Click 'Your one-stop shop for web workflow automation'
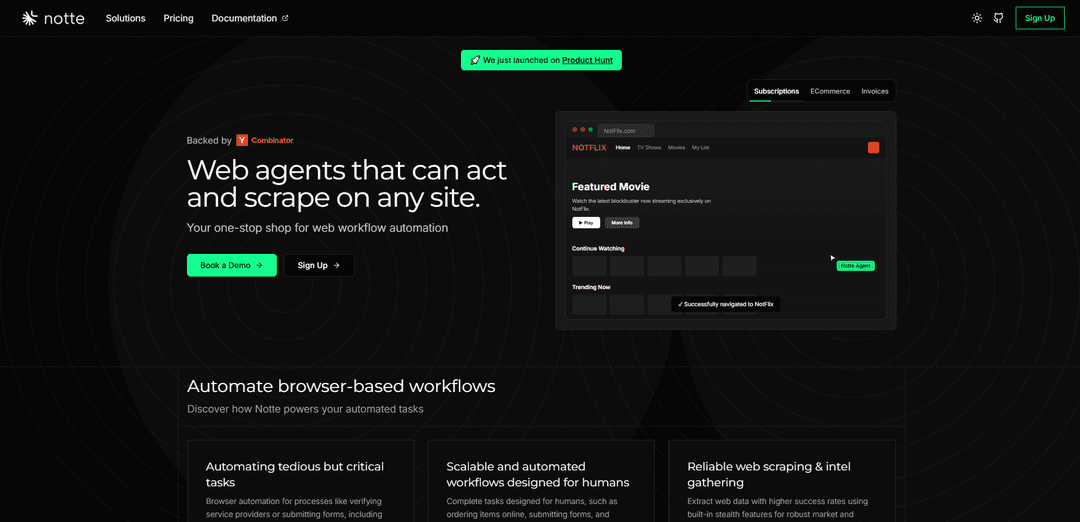1080x522 pixels. pyautogui.click(x=318, y=228)
